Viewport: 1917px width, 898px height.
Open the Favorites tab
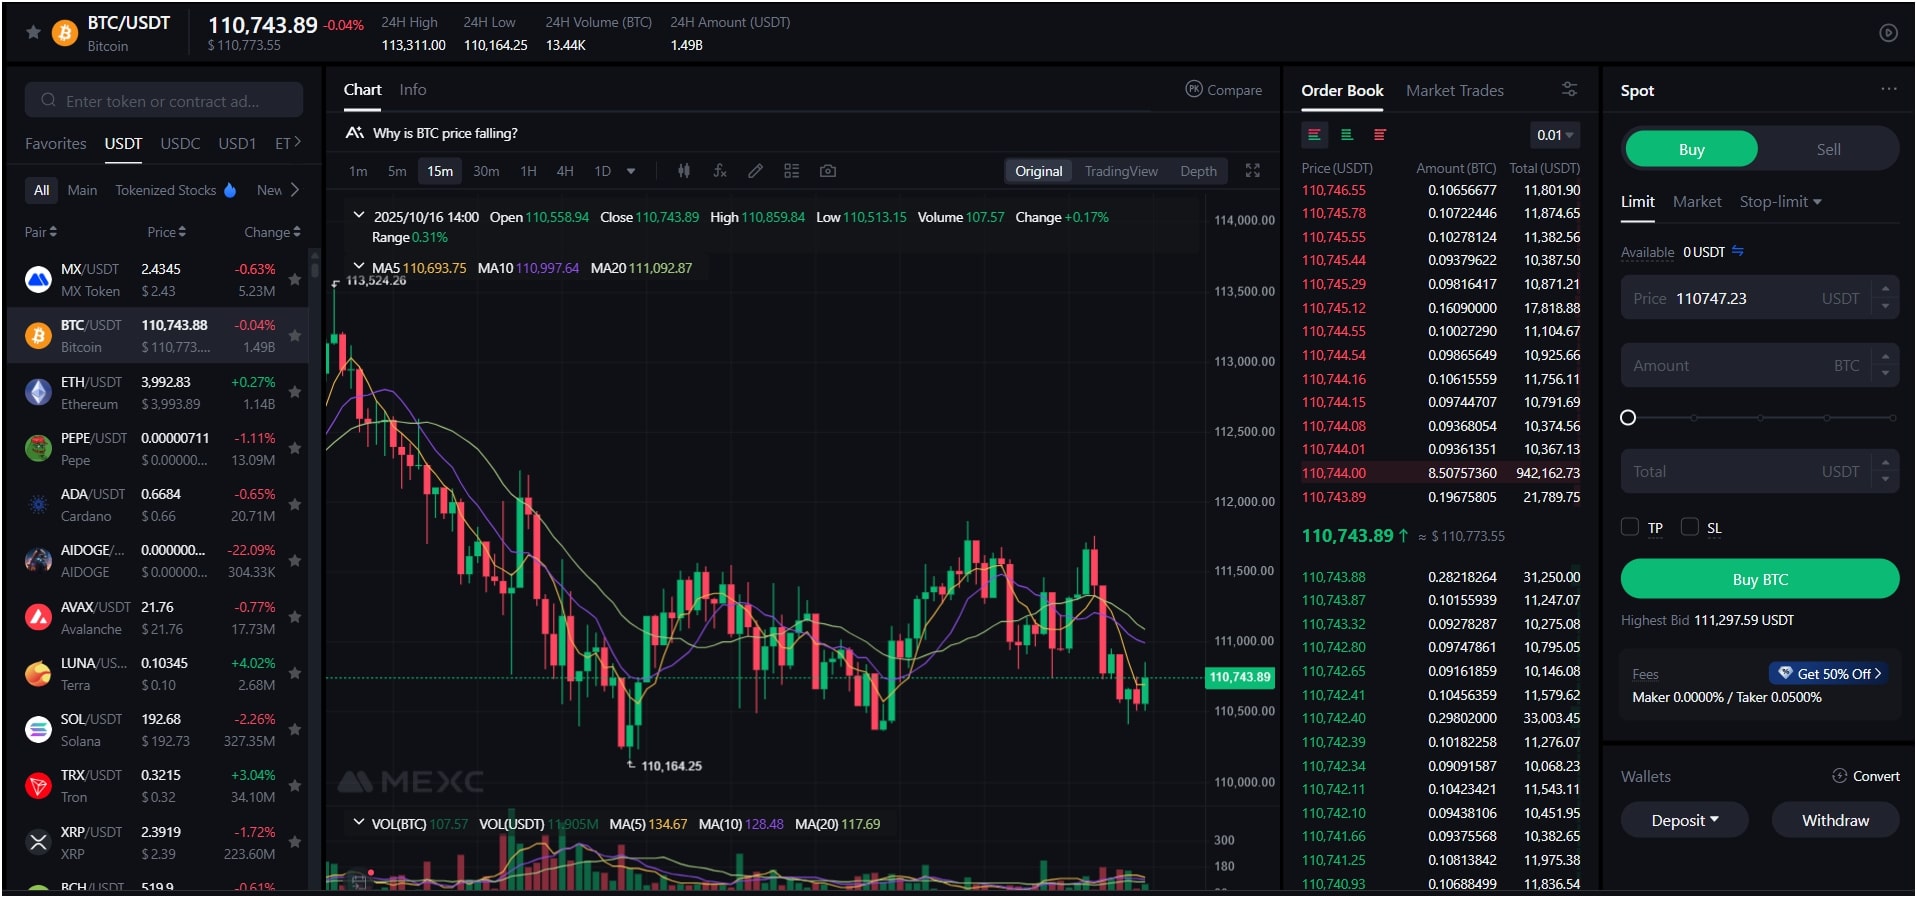56,143
